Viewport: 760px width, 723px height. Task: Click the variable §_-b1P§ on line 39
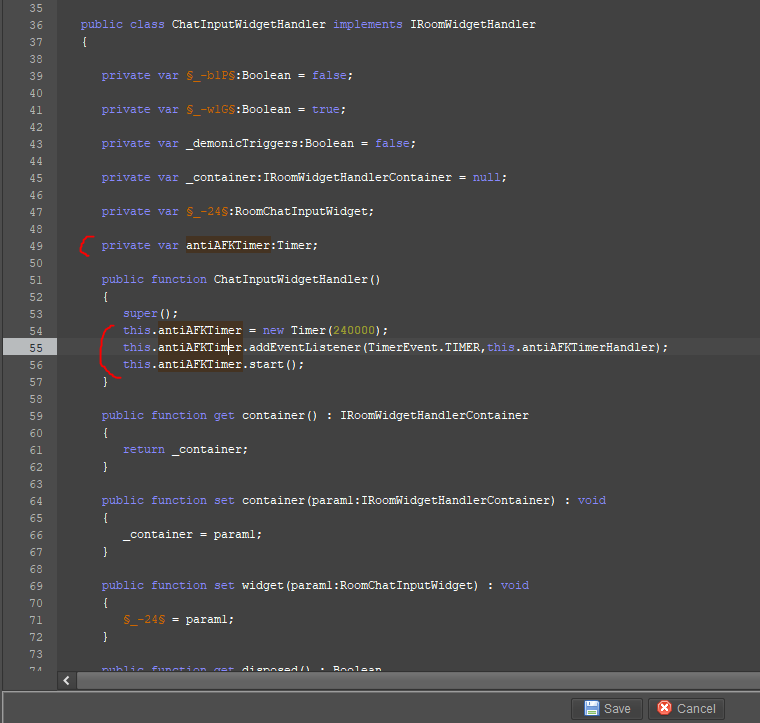(211, 76)
